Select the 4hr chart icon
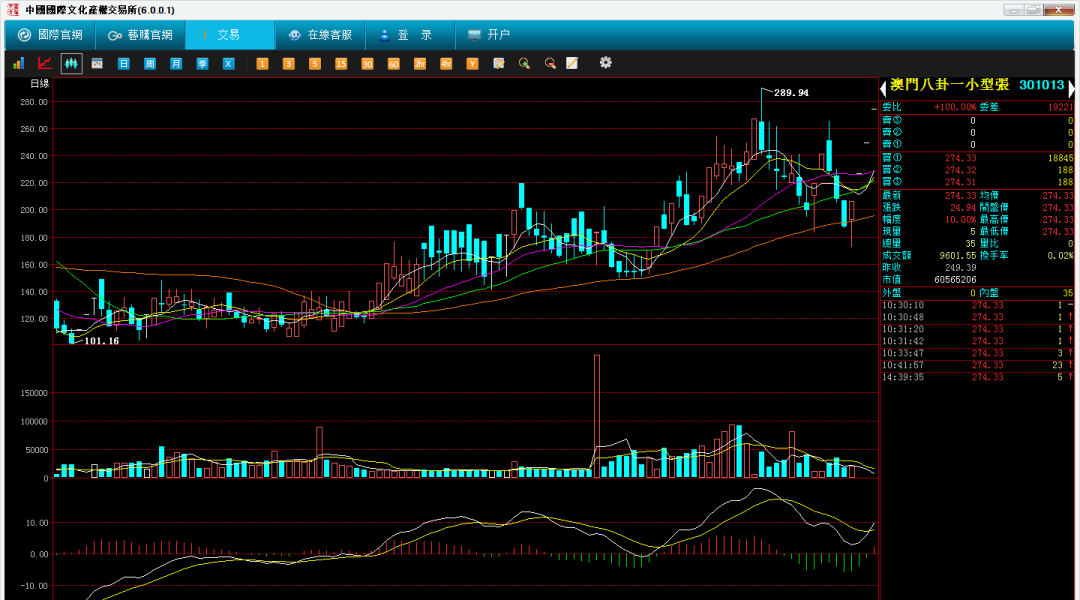Viewport: 1080px width, 600px height. tap(446, 63)
